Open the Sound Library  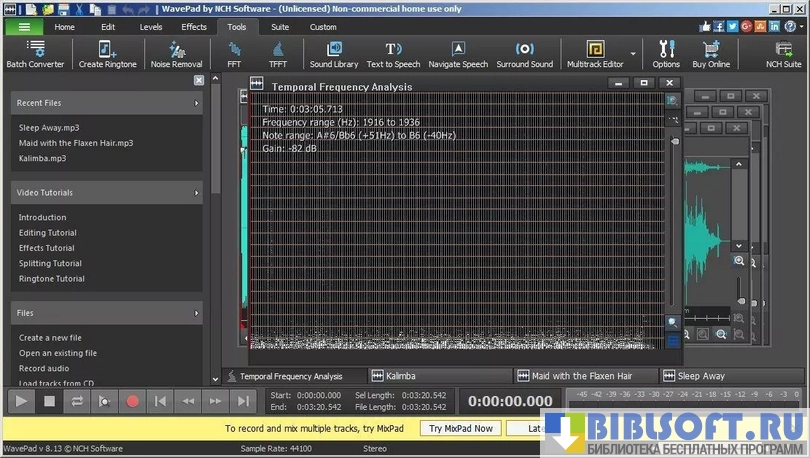334,54
